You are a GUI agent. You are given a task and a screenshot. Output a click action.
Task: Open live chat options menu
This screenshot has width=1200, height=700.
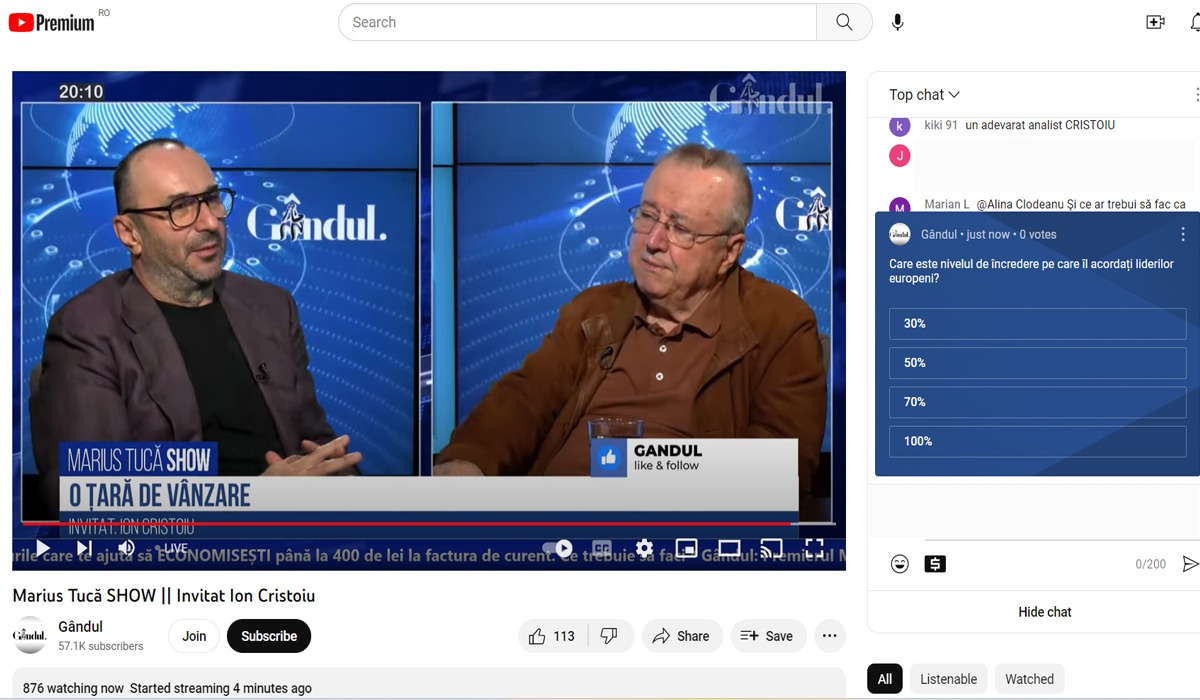(1196, 95)
